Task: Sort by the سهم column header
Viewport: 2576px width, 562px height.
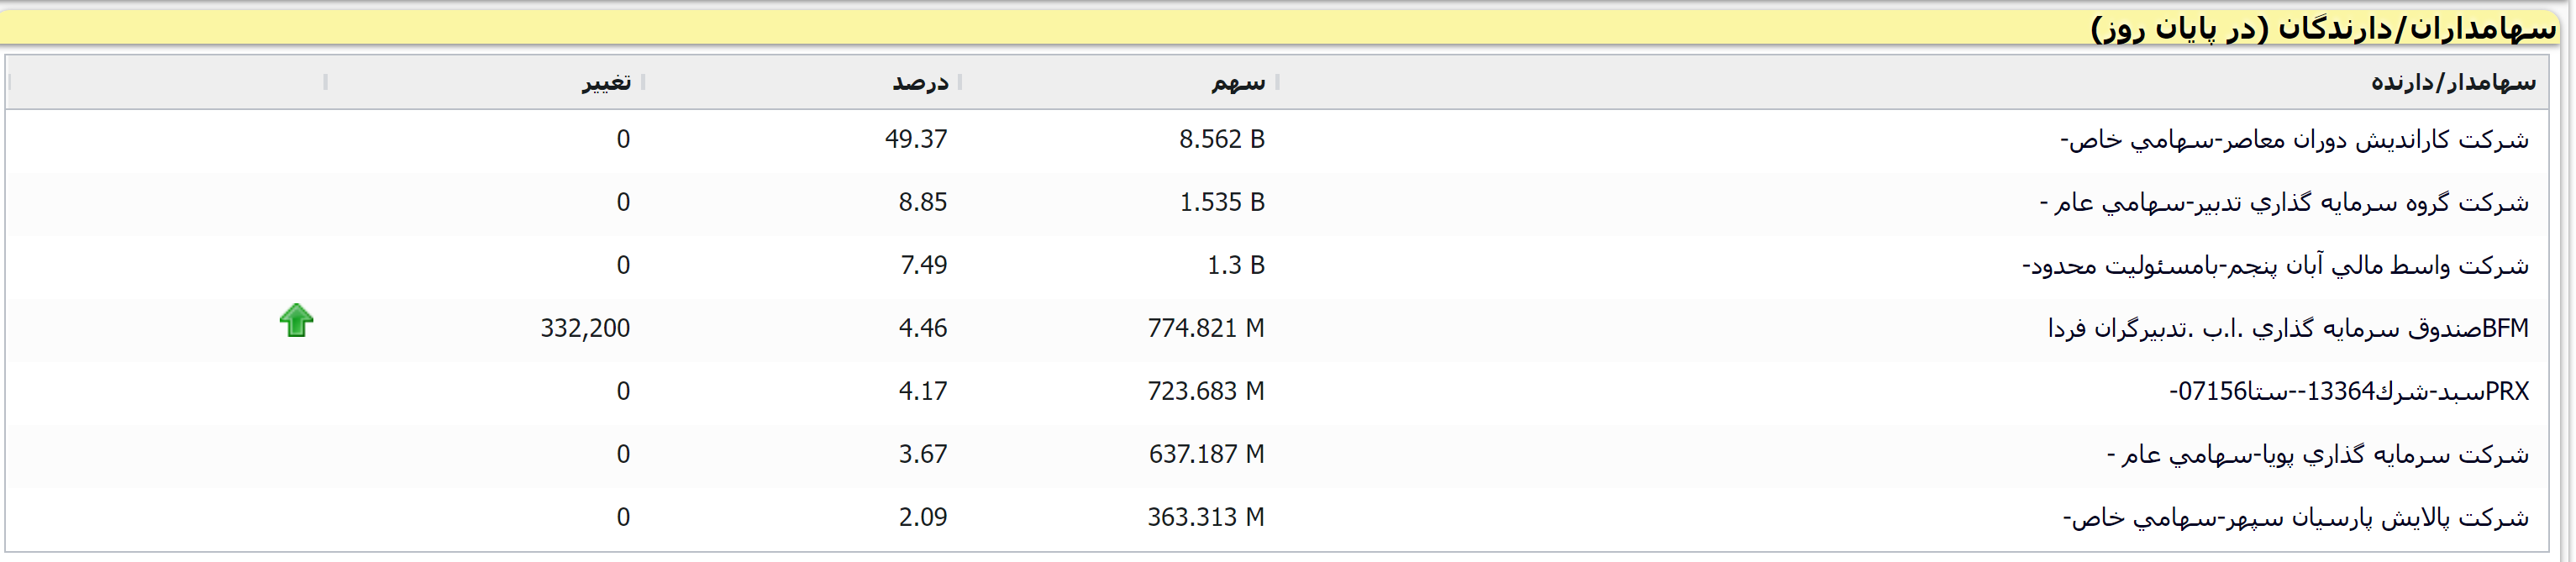Action: (x=1238, y=83)
